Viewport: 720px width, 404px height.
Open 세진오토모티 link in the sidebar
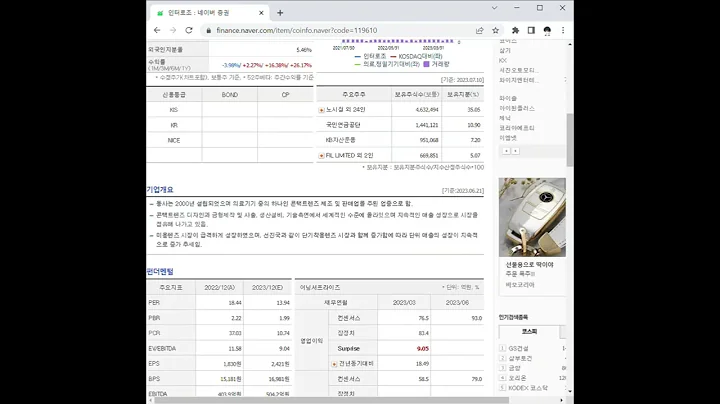pyautogui.click(x=519, y=70)
